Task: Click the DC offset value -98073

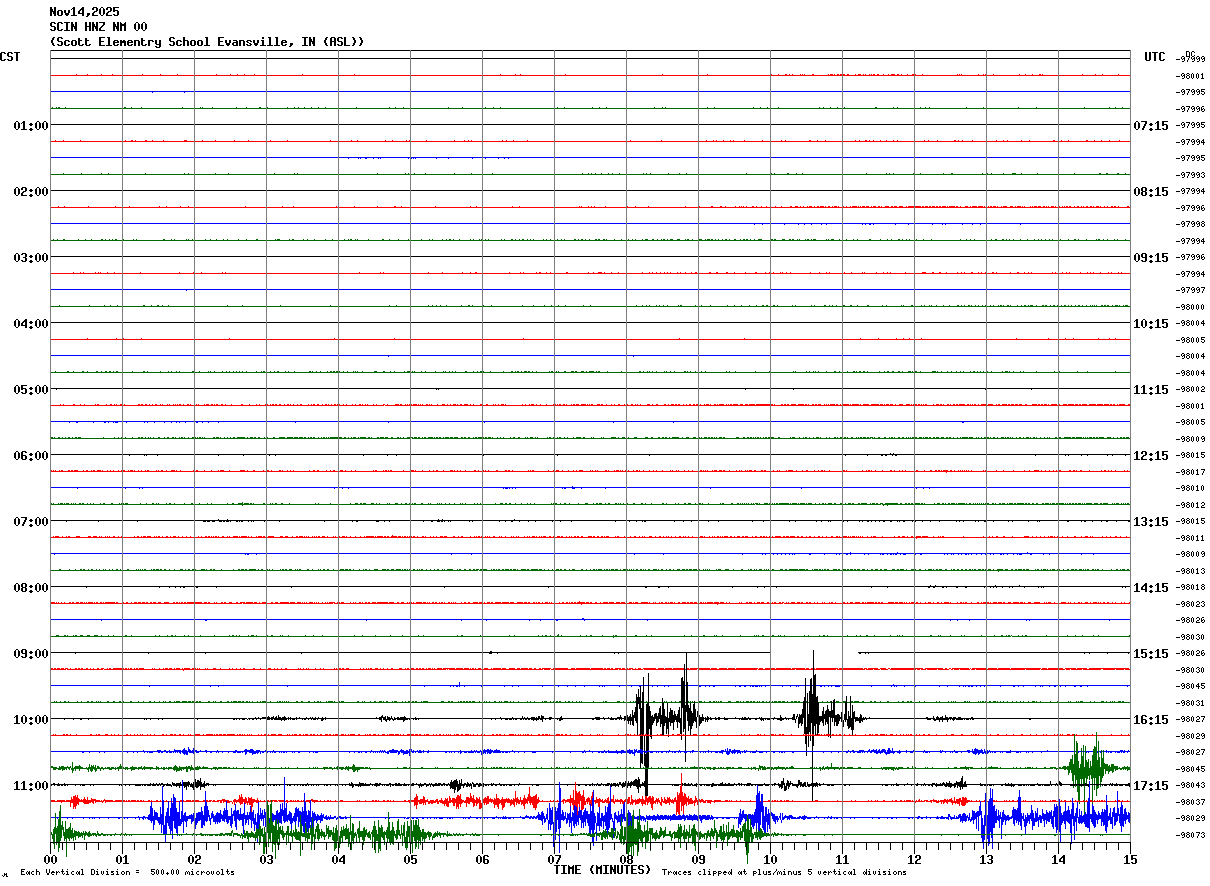Action: [1191, 835]
